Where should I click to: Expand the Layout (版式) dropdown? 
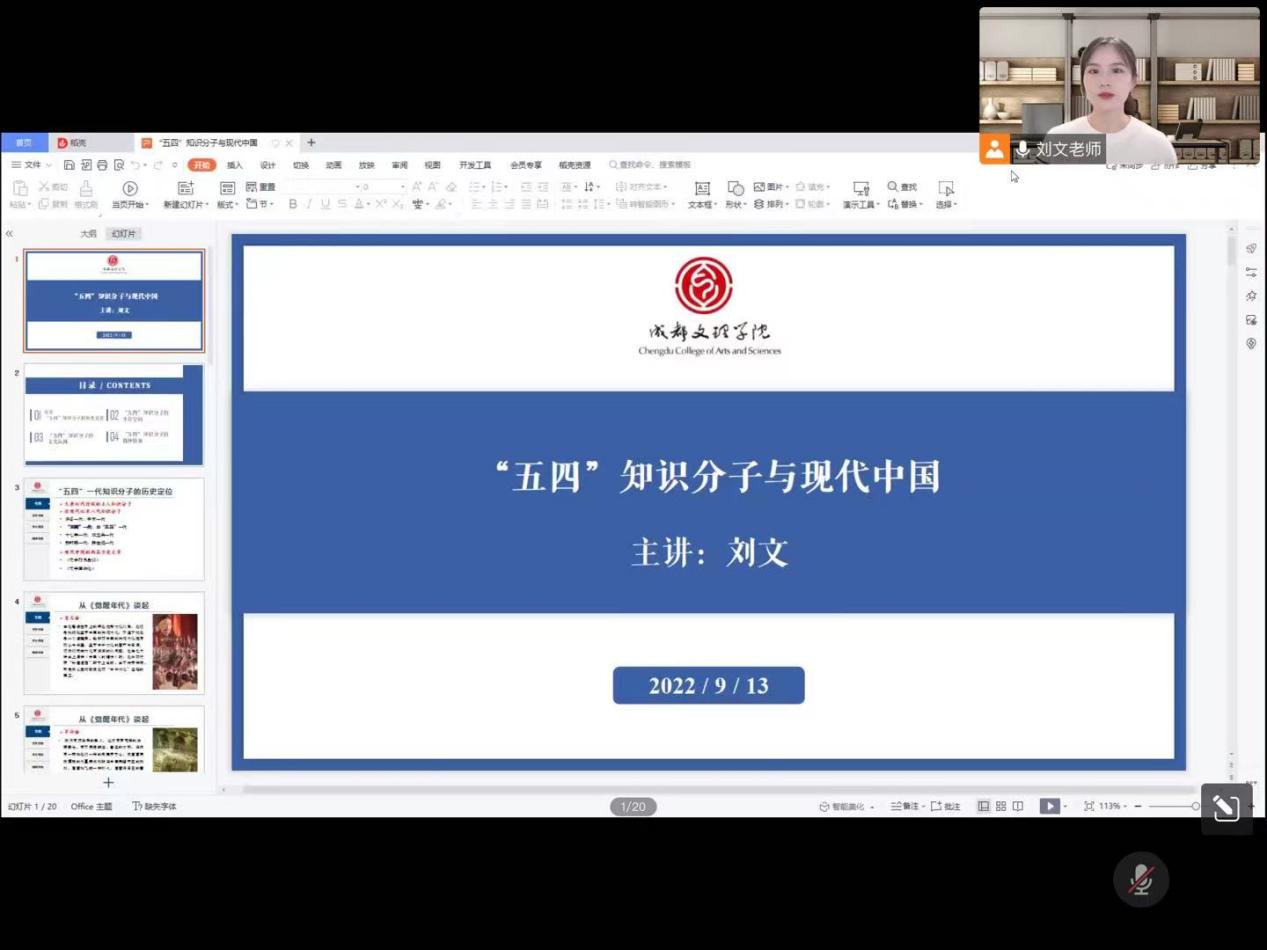point(227,204)
